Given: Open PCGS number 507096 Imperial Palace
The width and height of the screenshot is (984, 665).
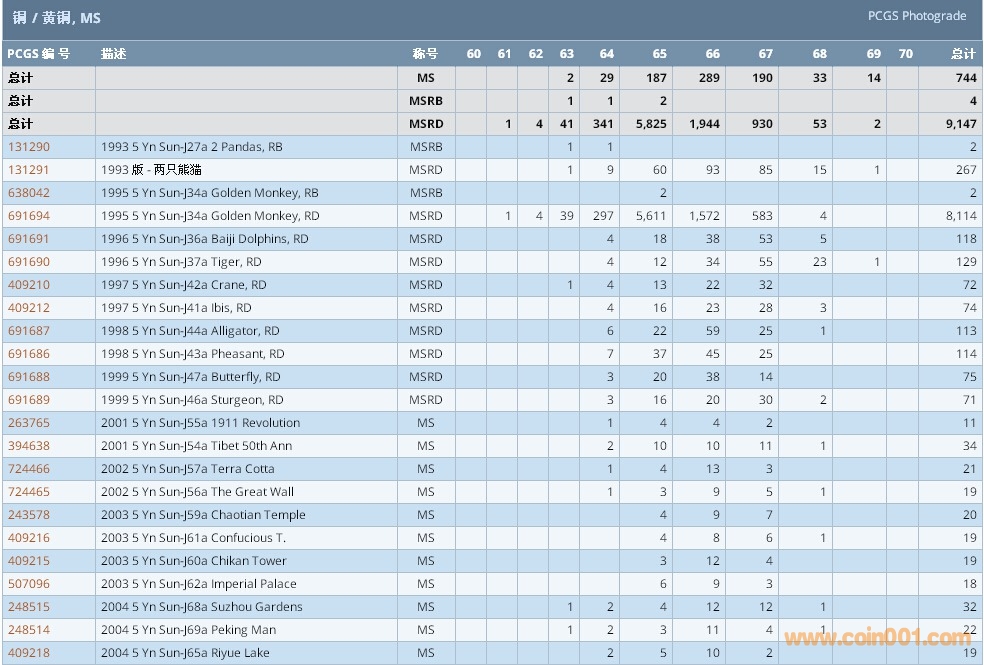Looking at the screenshot, I should tap(29, 584).
